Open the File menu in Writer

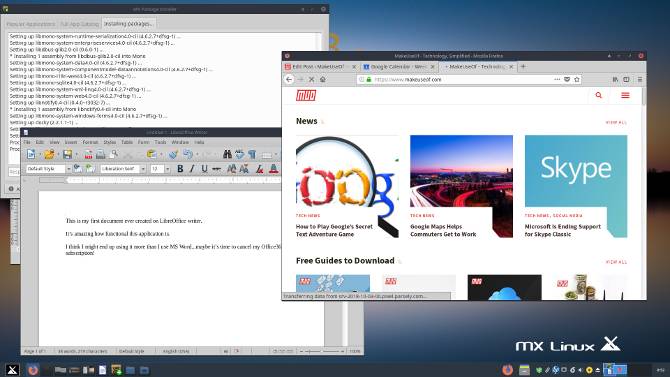[27, 142]
